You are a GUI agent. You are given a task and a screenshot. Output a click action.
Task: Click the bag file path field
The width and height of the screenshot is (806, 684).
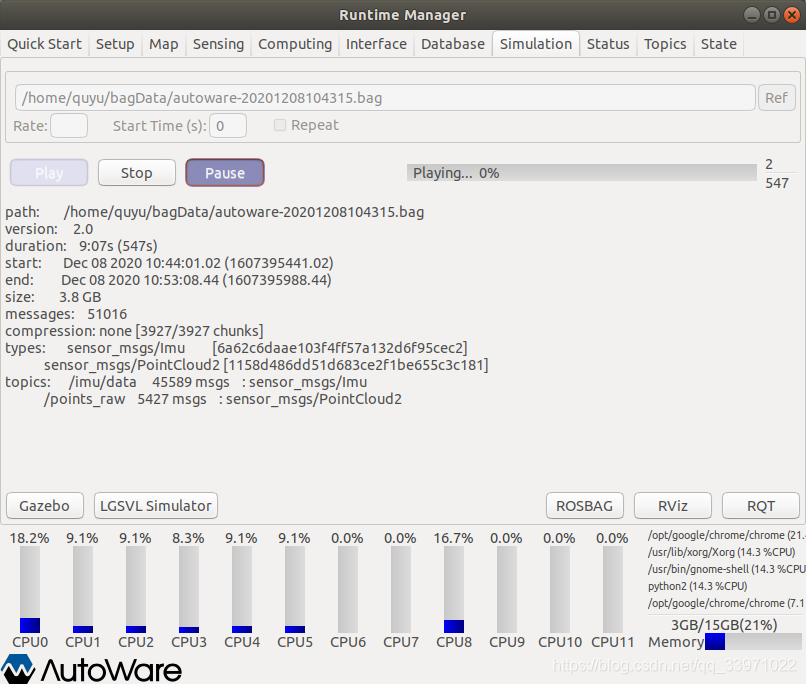pyautogui.click(x=385, y=98)
